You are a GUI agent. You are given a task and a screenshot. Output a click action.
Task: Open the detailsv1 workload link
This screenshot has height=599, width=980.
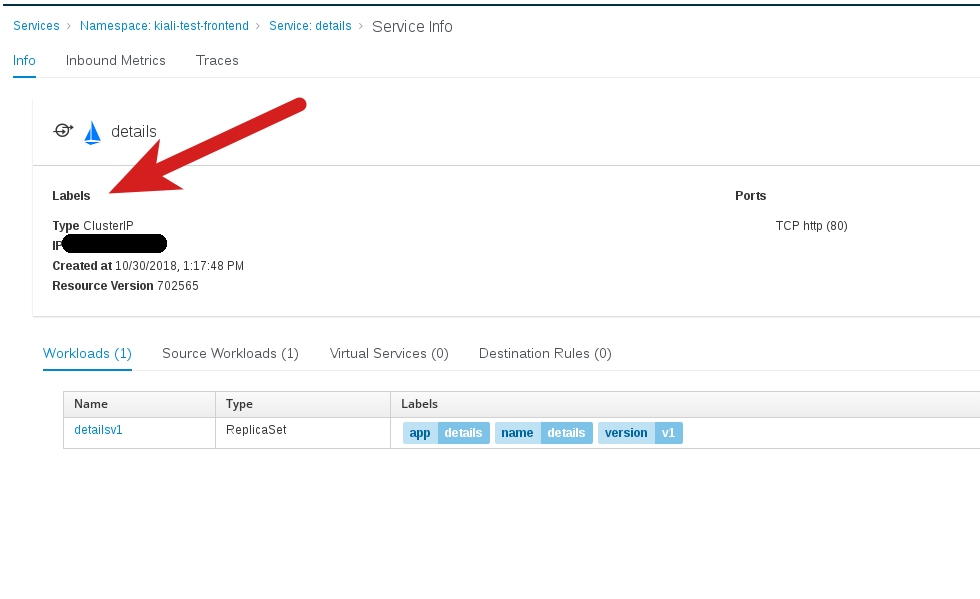(x=98, y=430)
